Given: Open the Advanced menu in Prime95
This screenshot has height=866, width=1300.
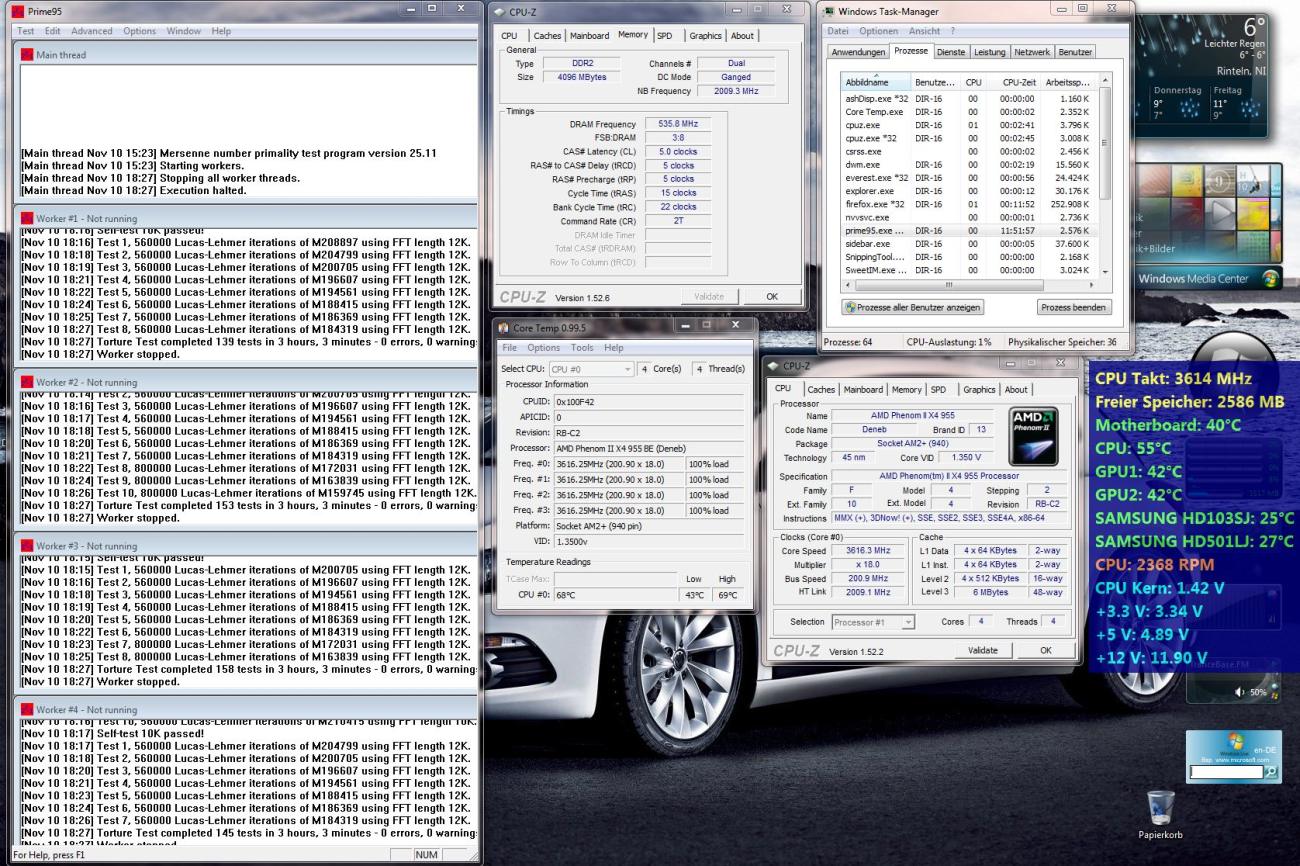Looking at the screenshot, I should 92,31.
